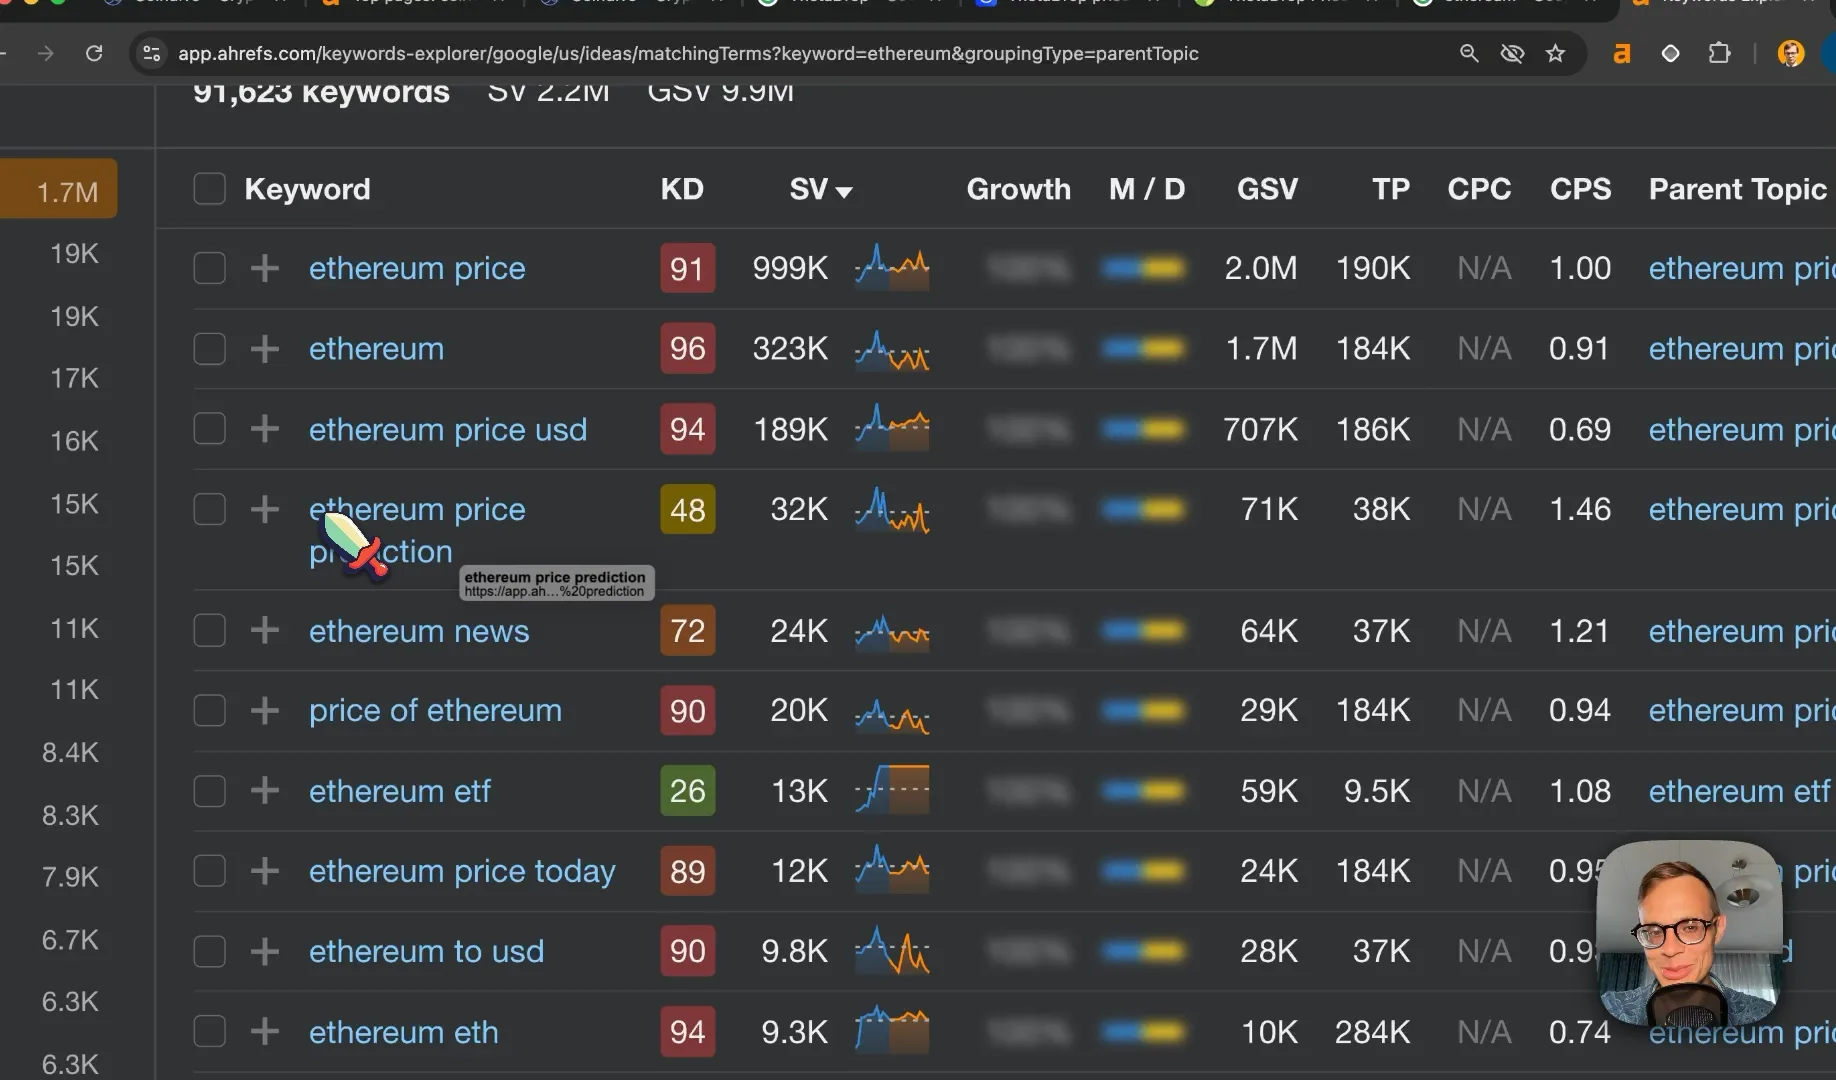Open the trend chart for ethereum eth

point(892,1031)
